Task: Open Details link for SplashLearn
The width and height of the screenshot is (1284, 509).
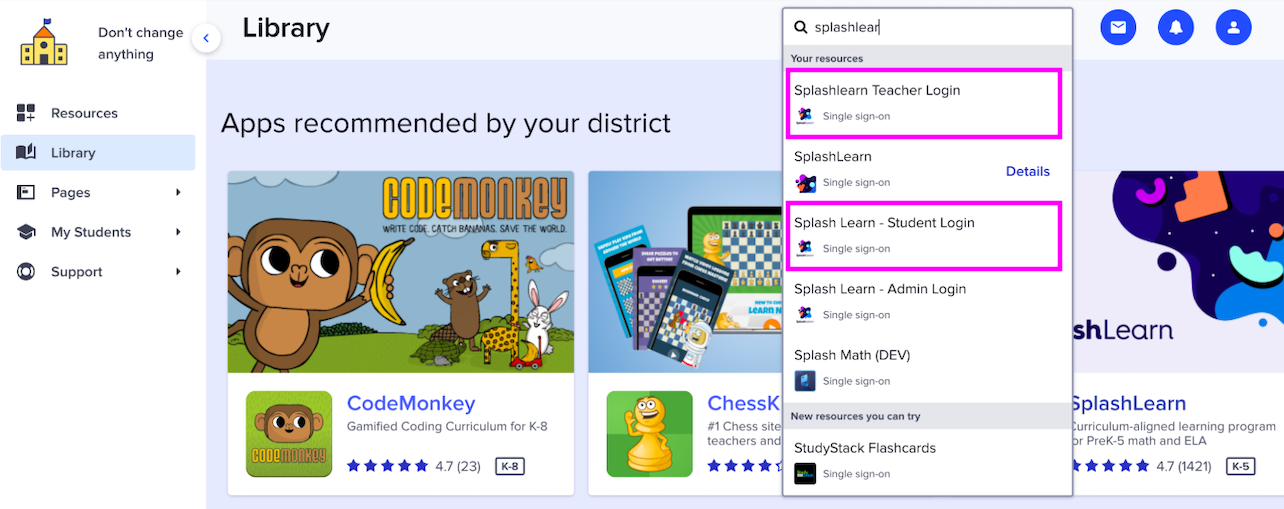Action: 1028,171
